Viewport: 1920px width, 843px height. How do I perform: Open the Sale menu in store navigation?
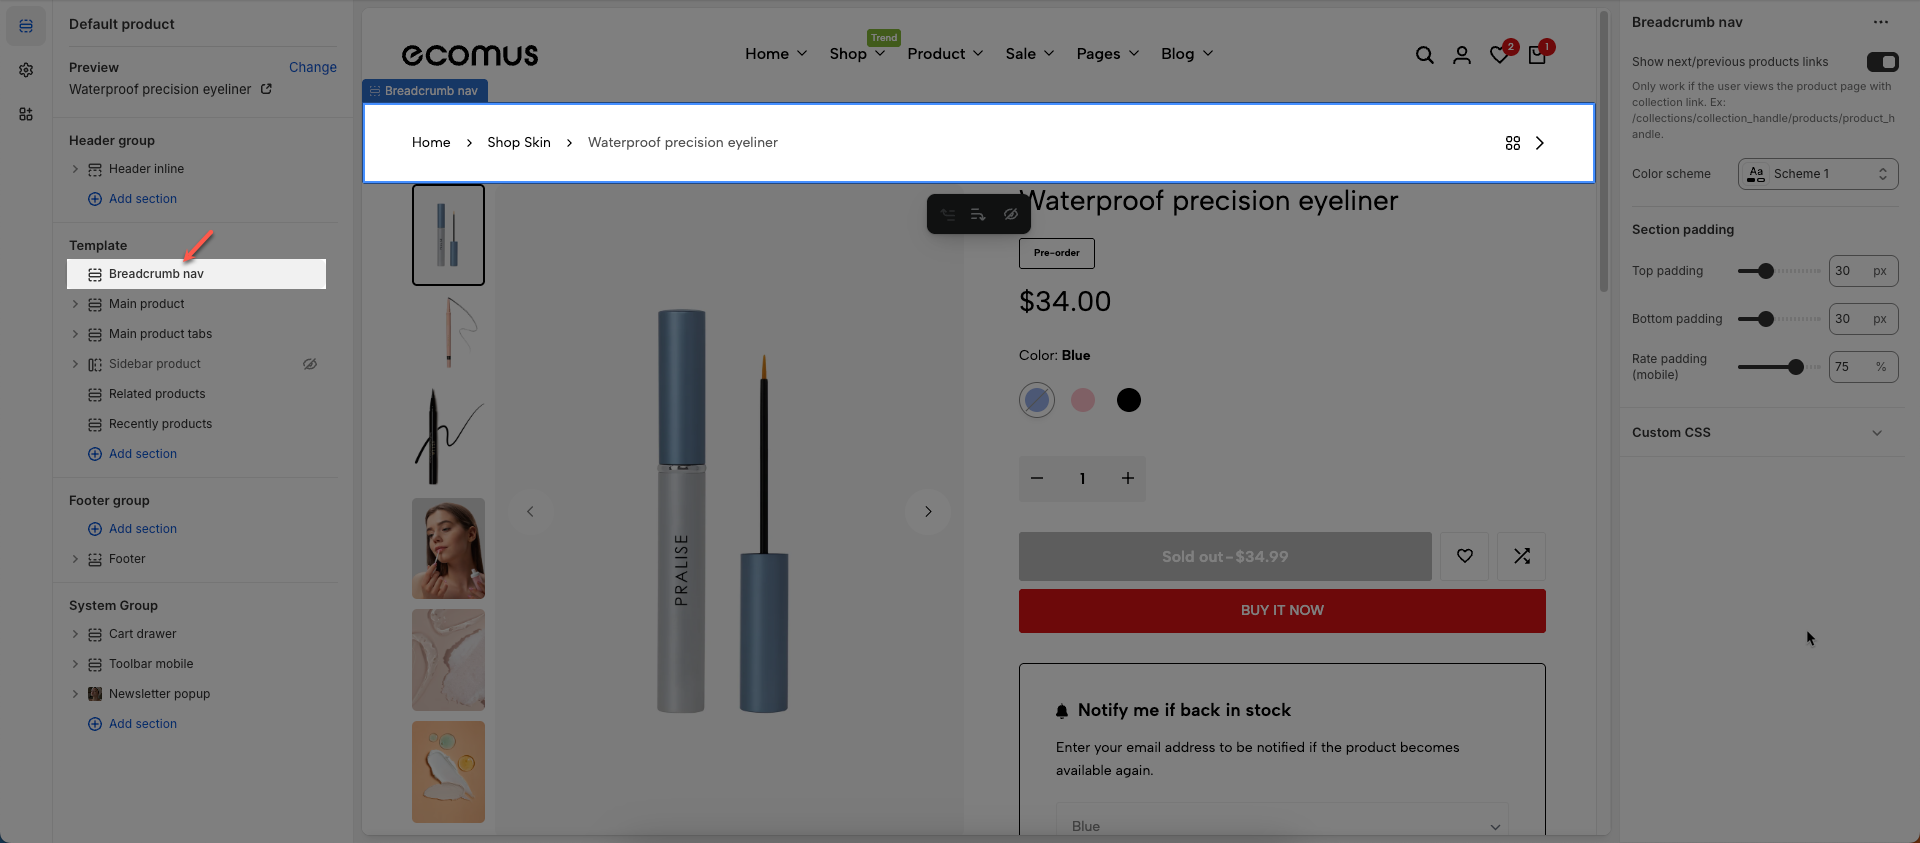(1030, 54)
